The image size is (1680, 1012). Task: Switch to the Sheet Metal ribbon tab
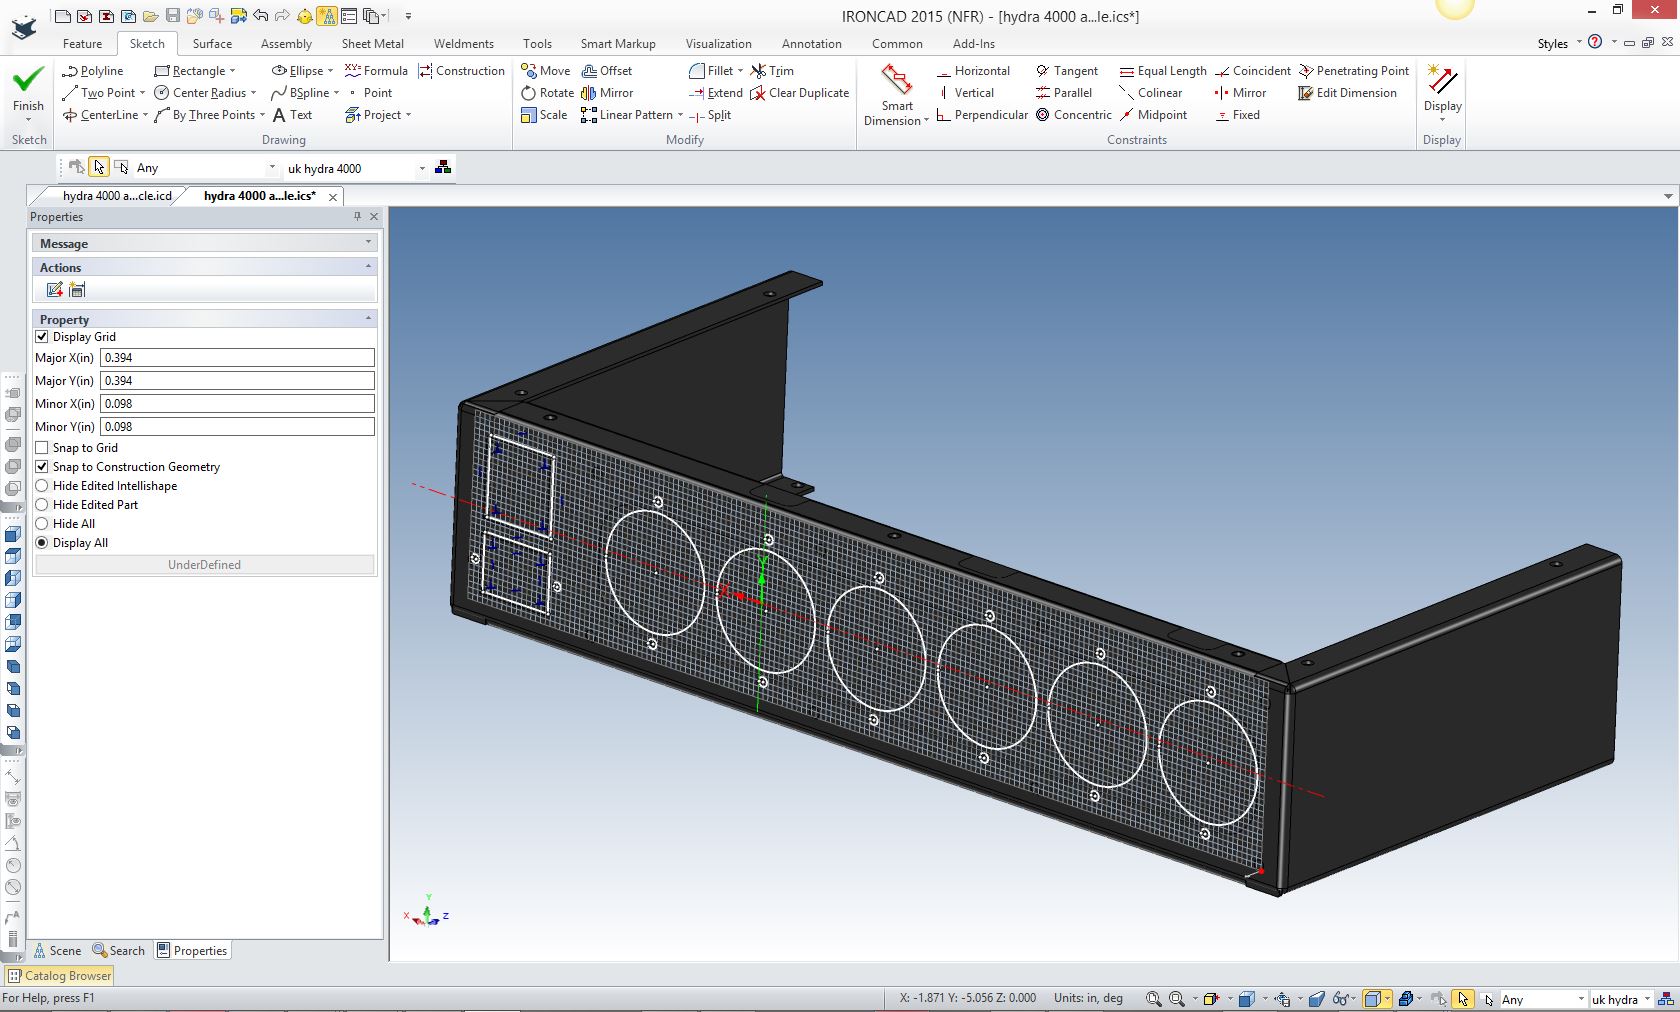tap(372, 44)
